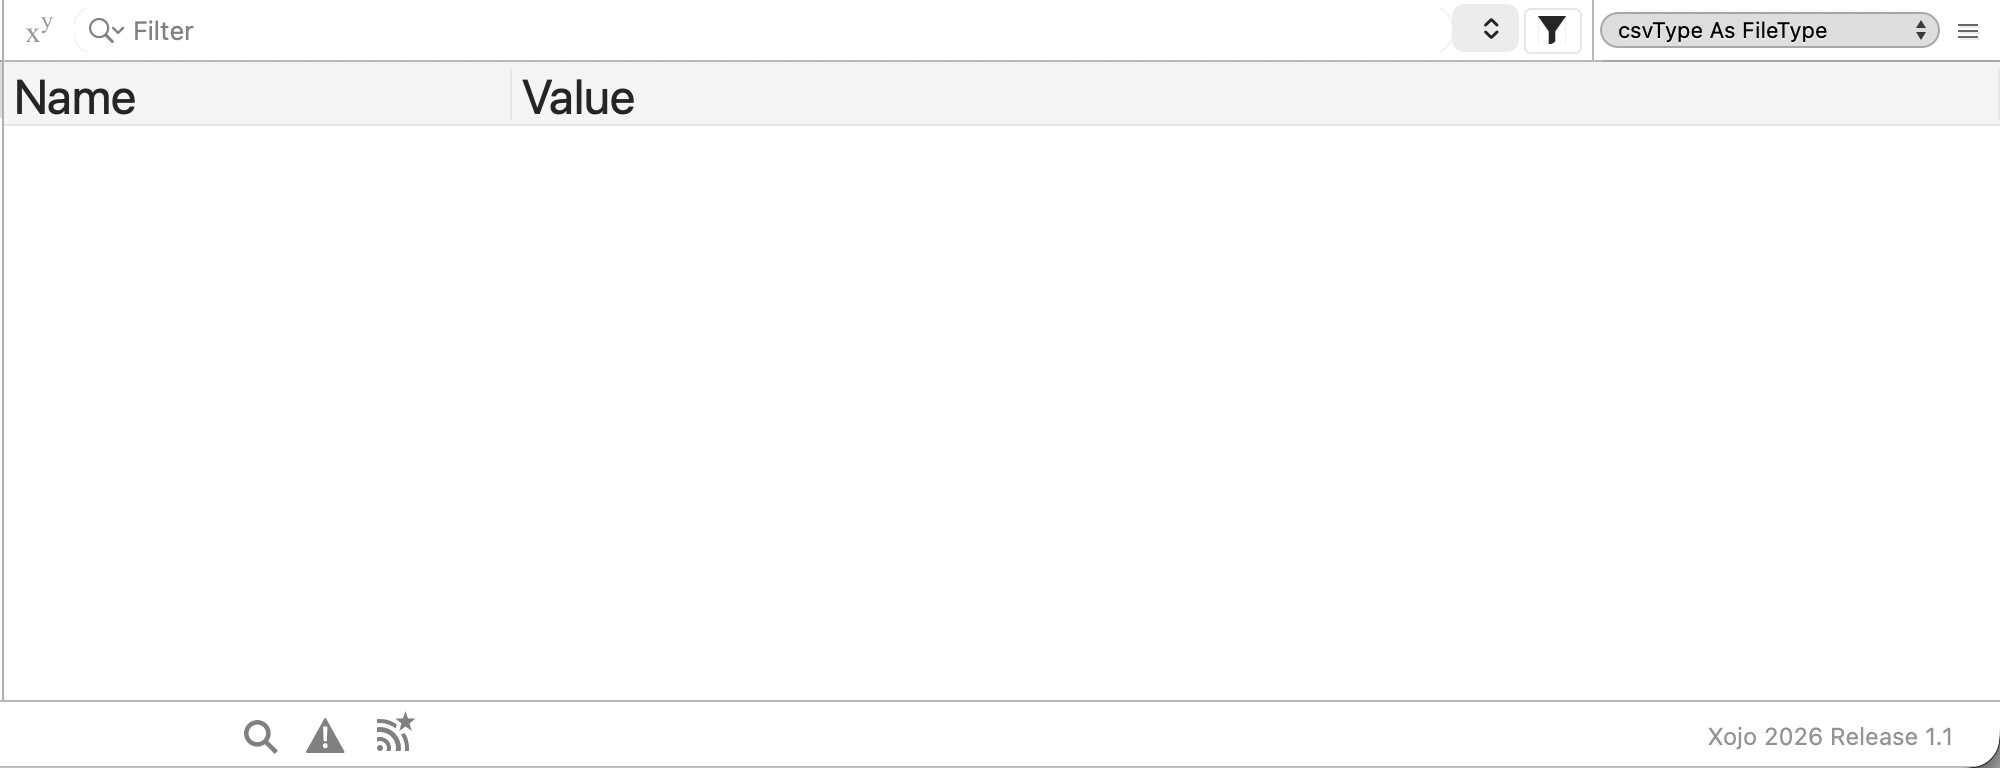Image resolution: width=2000 pixels, height=768 pixels.
Task: Open the csvType As FileType popup menu
Action: 1769,30
